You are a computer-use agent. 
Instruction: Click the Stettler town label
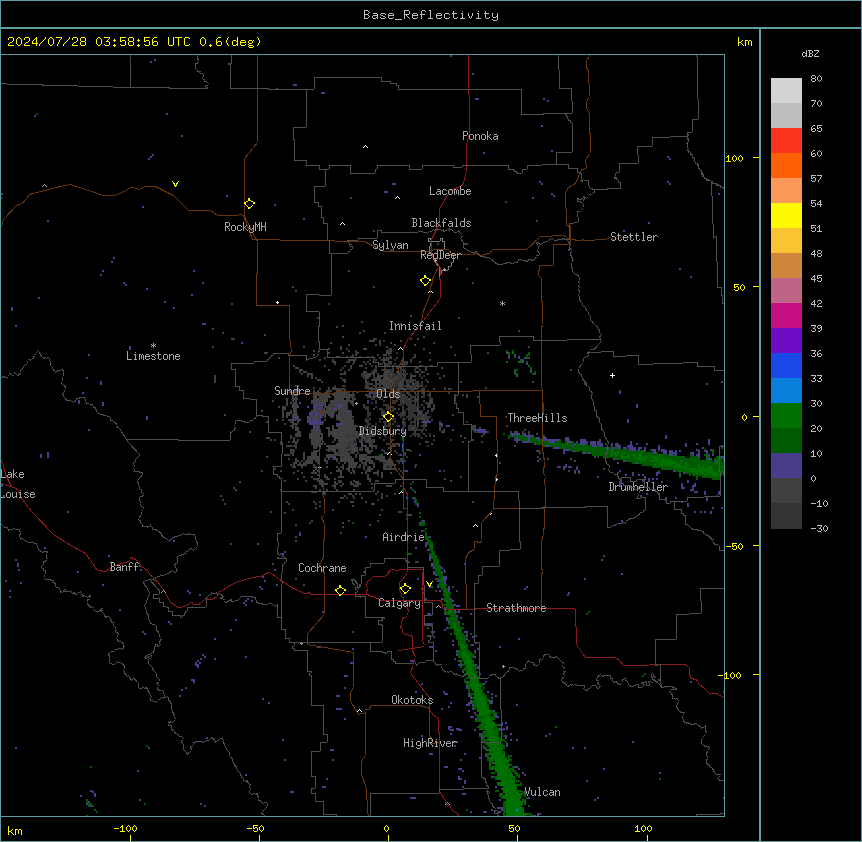(633, 237)
